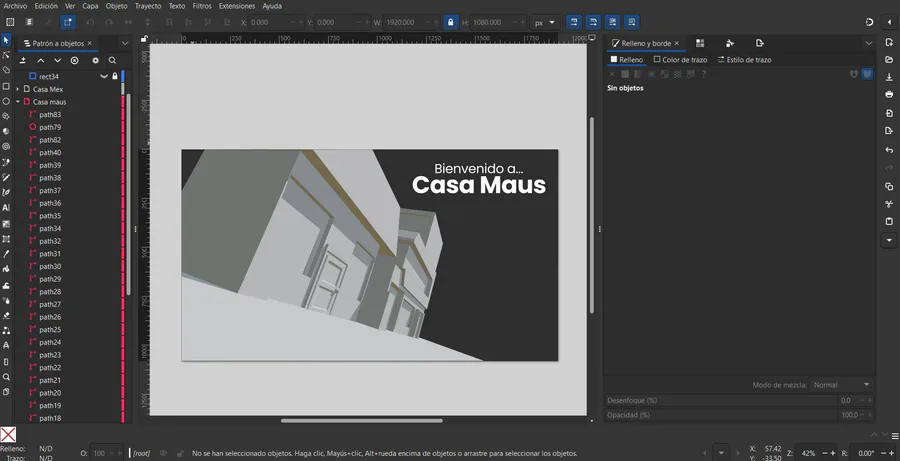The image size is (900, 461).
Task: Select the Zoom tool in toolbox
Action: 6,377
